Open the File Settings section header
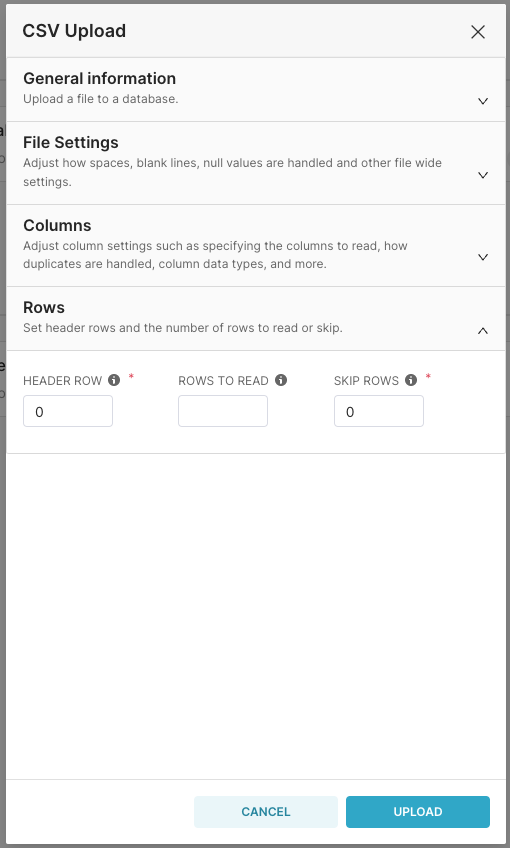 click(x=255, y=163)
